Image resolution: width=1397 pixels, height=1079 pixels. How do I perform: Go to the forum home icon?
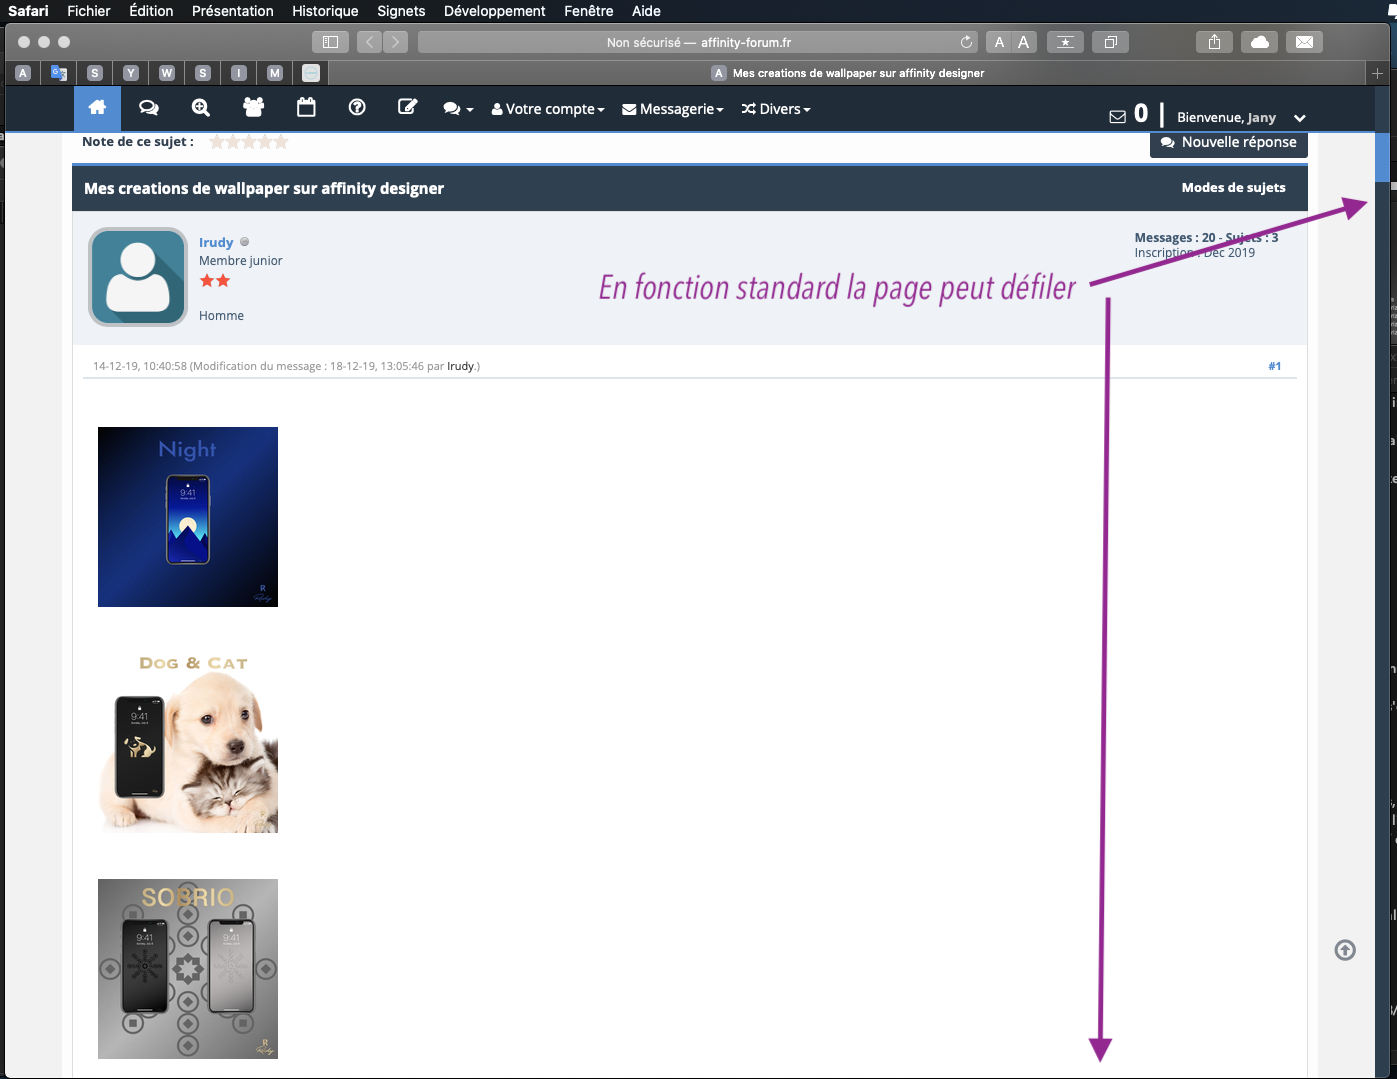pyautogui.click(x=97, y=108)
